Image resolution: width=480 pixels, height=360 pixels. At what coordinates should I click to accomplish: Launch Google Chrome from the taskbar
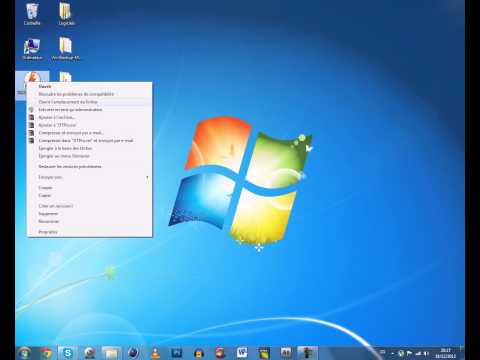point(46,353)
